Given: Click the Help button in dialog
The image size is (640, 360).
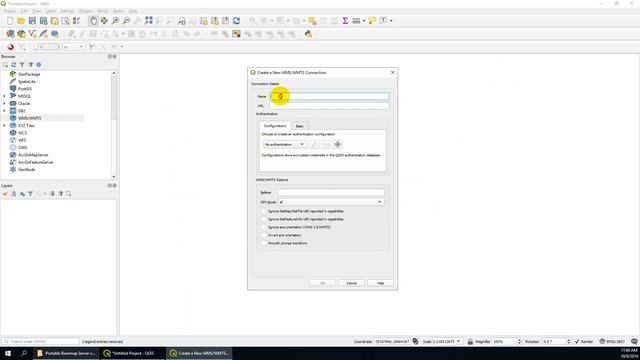Looking at the screenshot, I should 380,283.
